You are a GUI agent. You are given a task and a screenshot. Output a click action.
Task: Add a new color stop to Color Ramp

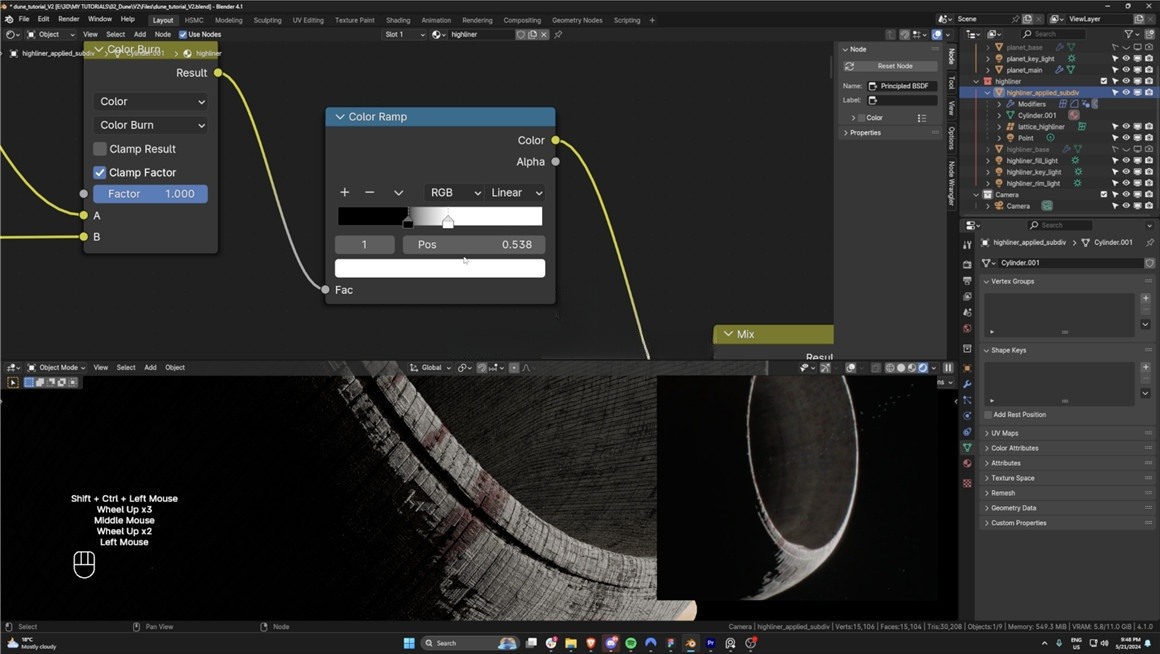[x=345, y=192]
